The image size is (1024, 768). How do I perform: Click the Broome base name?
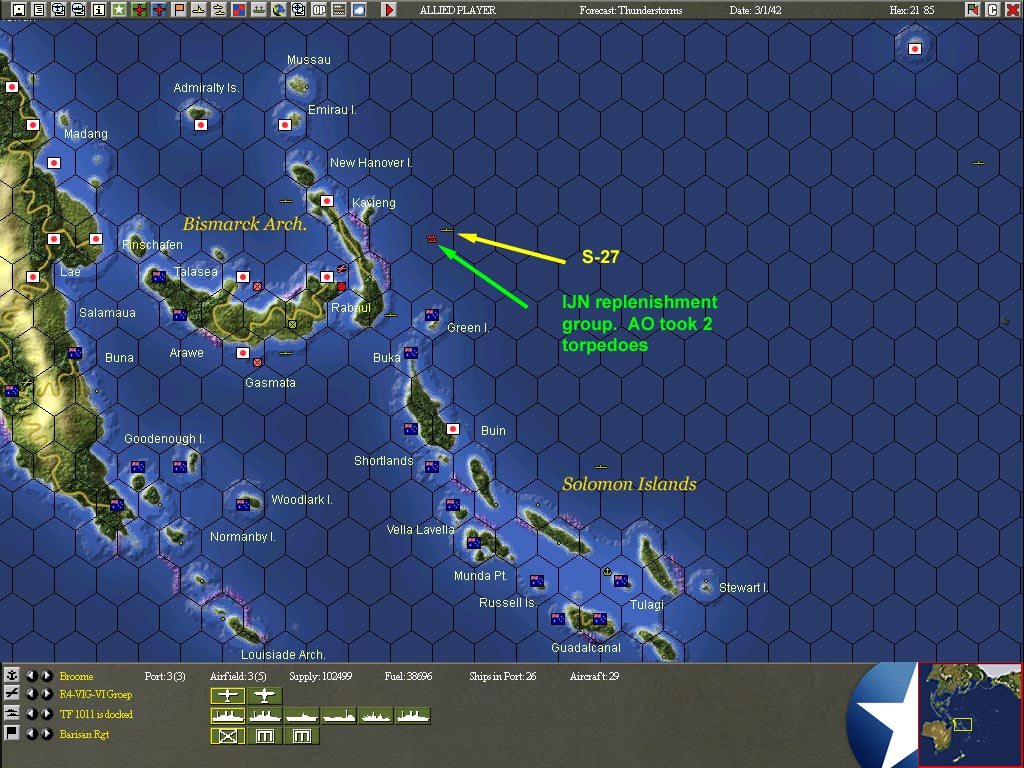76,676
